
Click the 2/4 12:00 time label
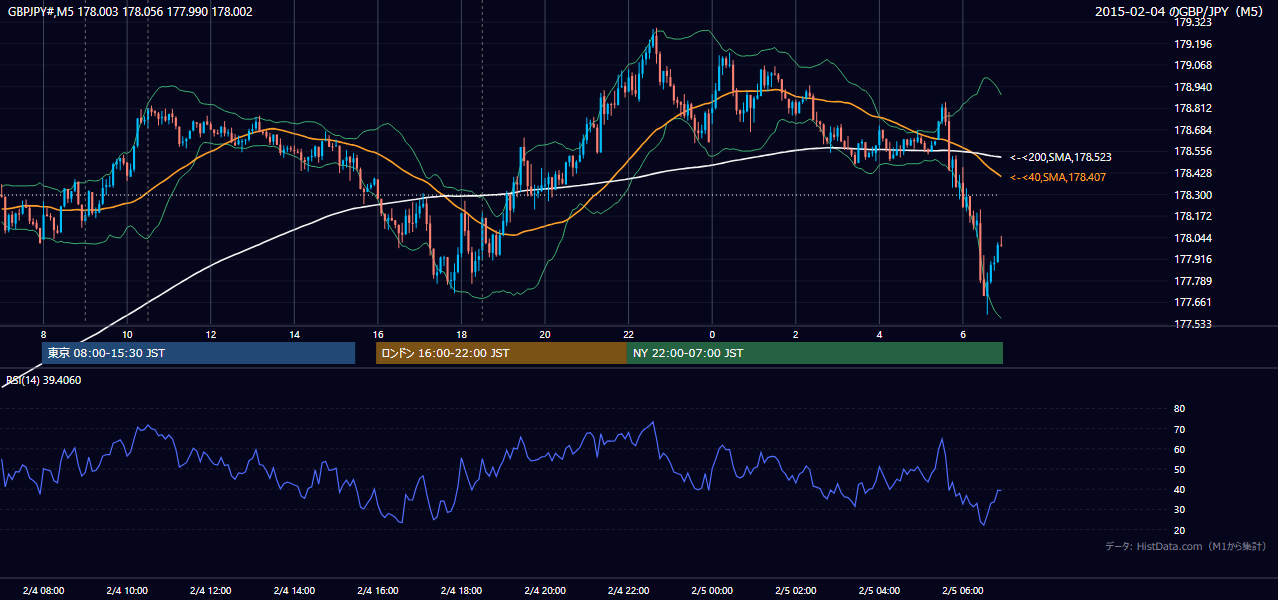(210, 590)
